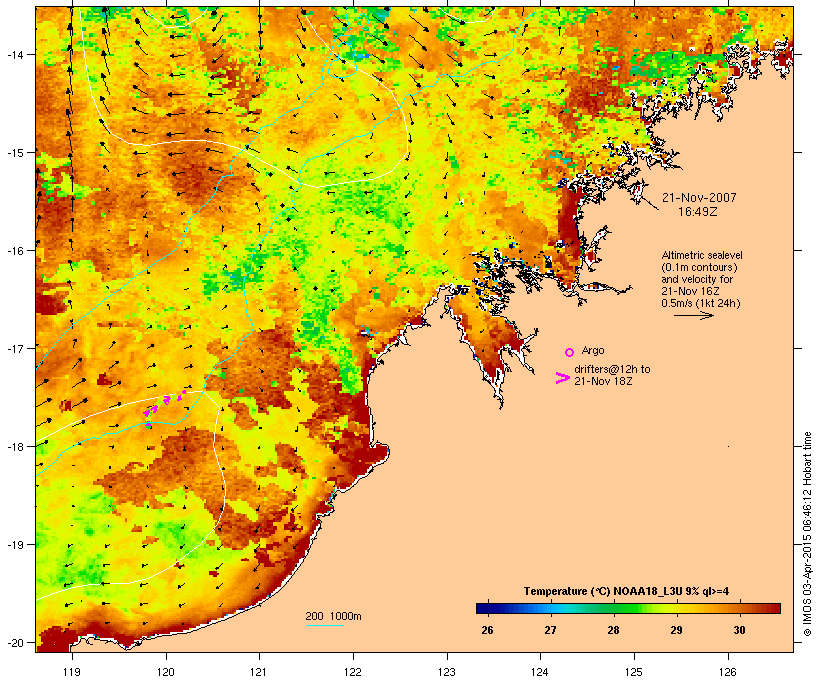Click the IMOS timestamp credit text
The image size is (820, 680).
807,534
